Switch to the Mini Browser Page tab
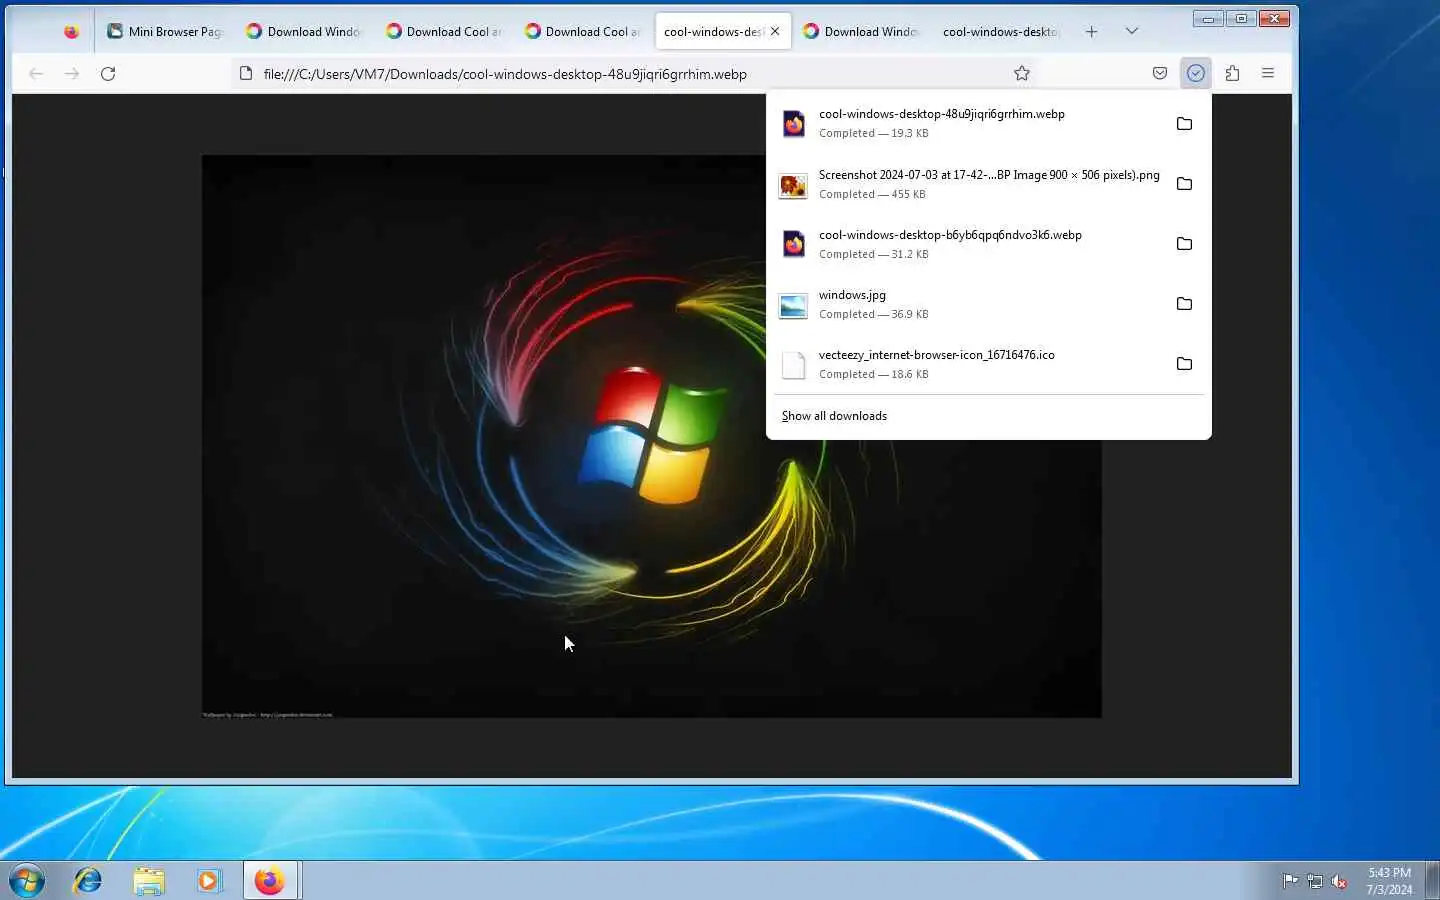 click(166, 31)
